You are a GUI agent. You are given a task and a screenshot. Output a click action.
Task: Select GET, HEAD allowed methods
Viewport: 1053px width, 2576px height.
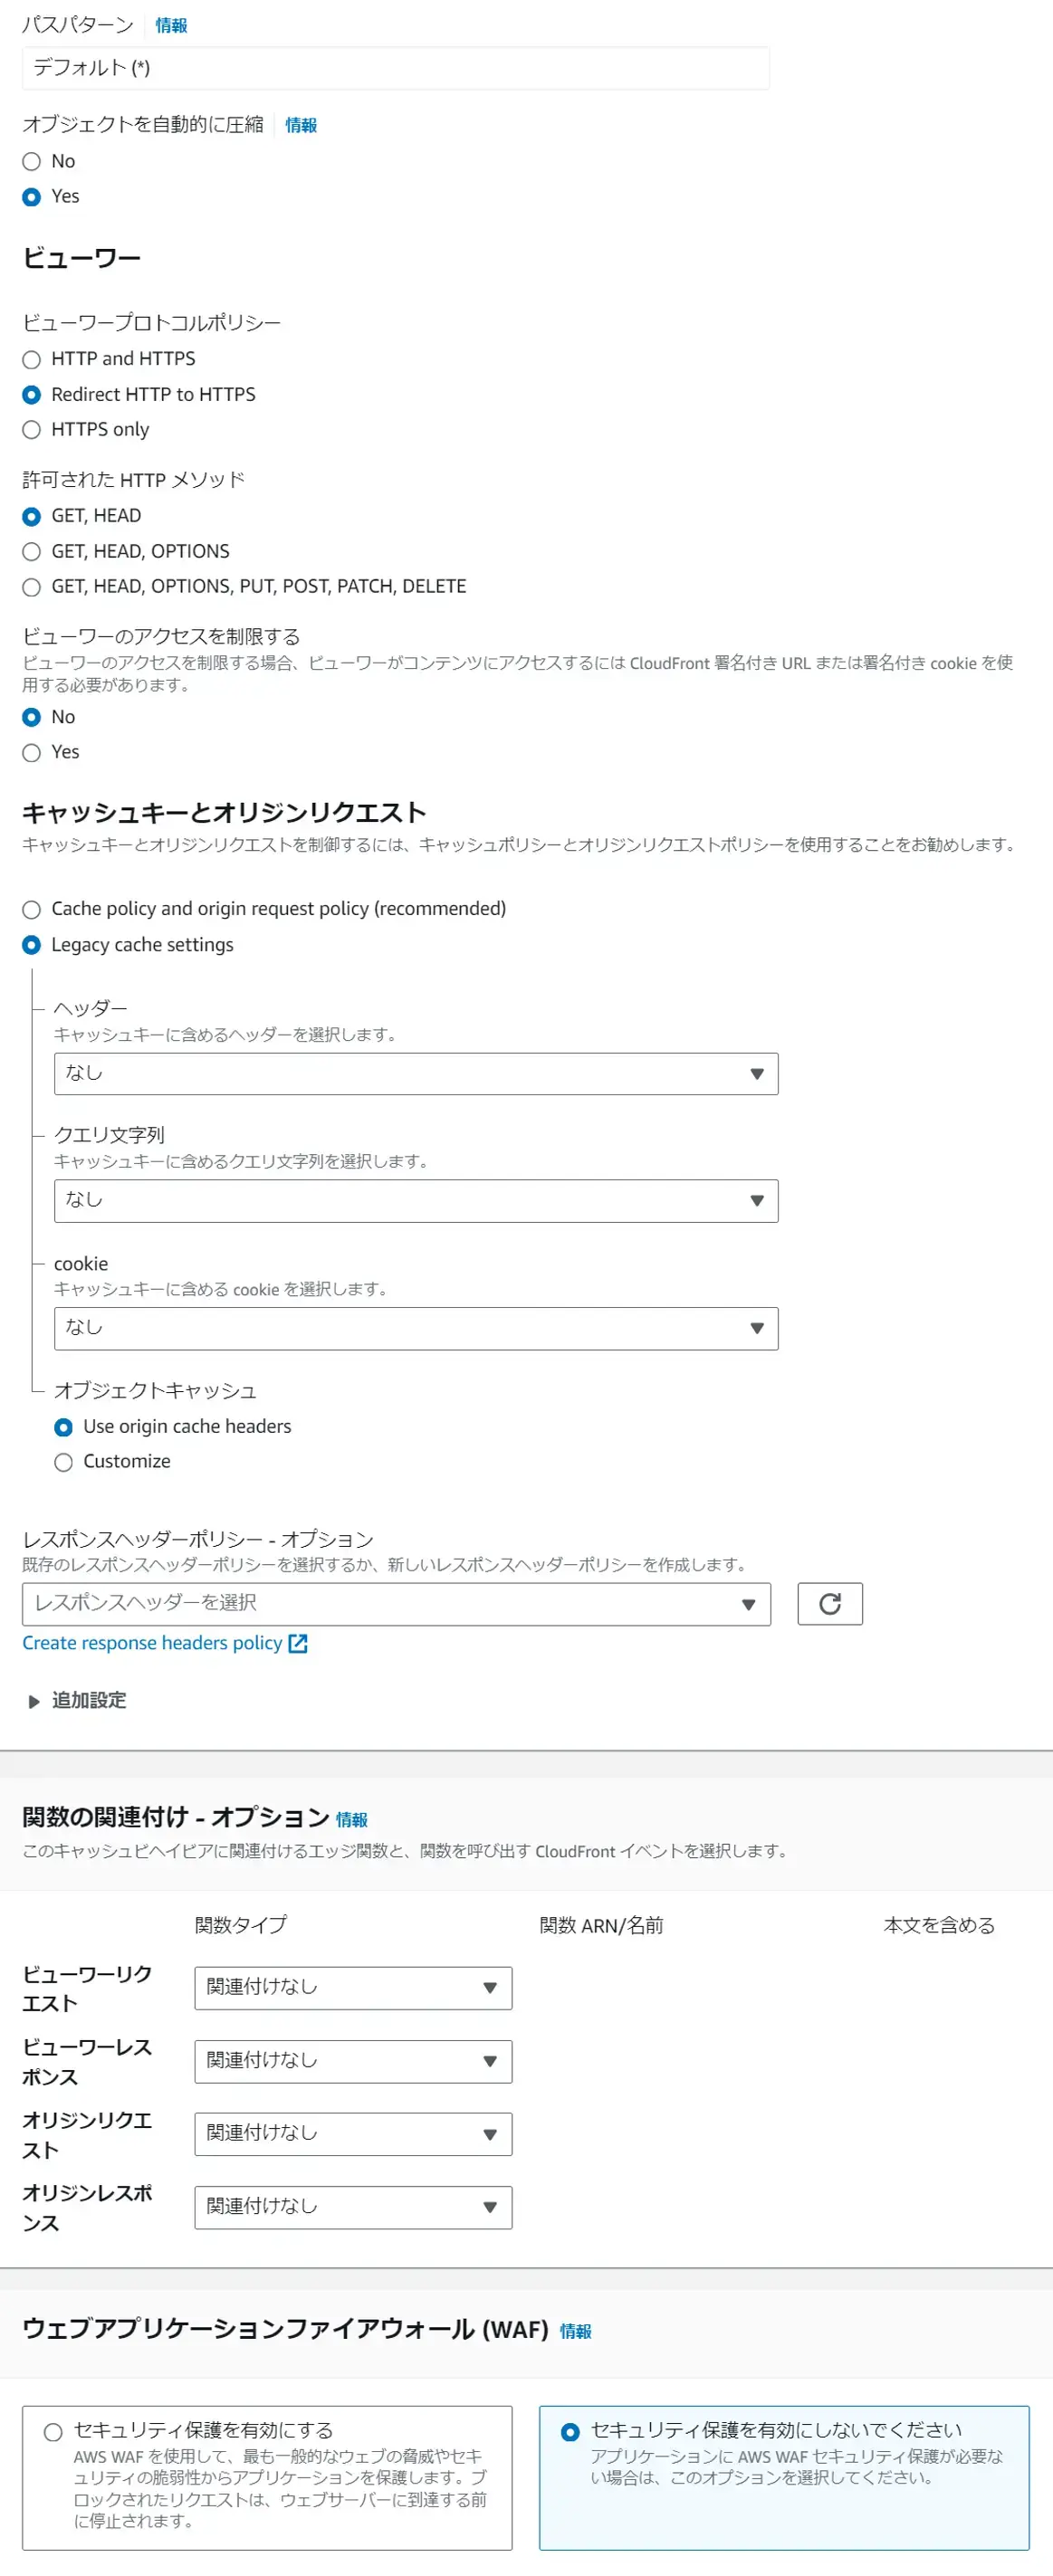tap(32, 516)
